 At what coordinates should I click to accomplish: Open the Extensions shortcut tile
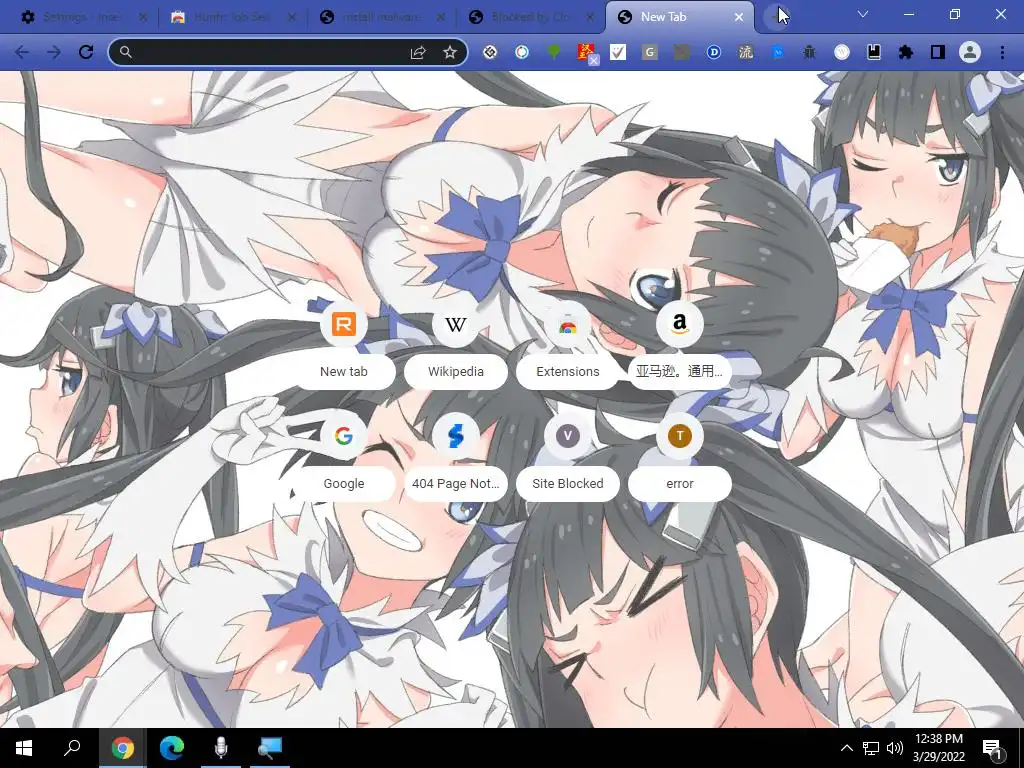tap(568, 346)
